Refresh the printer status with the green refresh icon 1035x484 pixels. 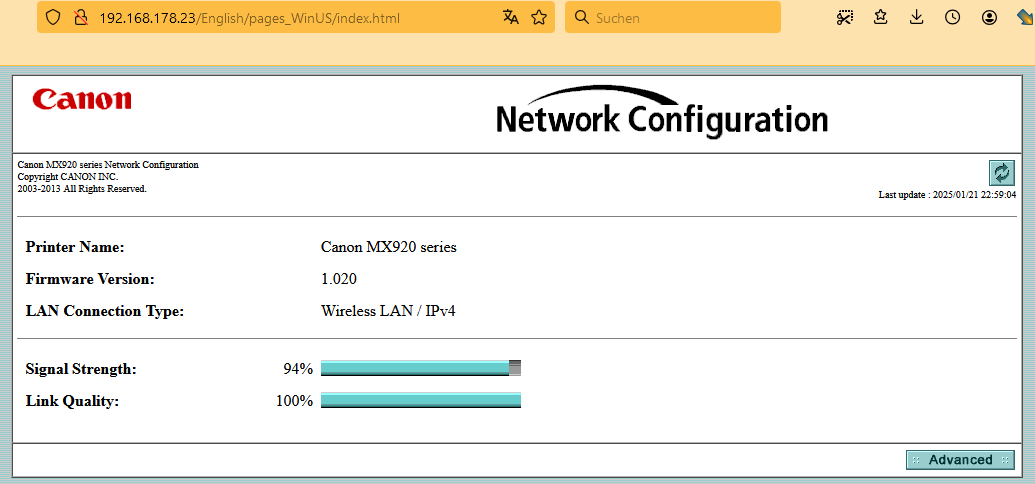[x=1001, y=173]
